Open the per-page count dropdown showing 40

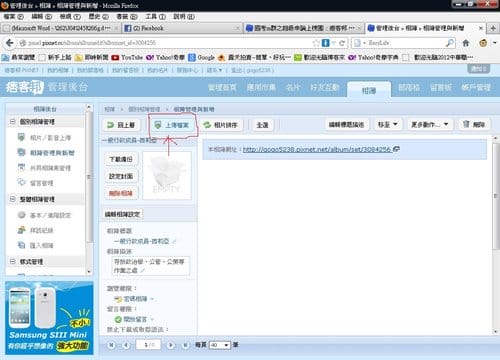(219, 345)
